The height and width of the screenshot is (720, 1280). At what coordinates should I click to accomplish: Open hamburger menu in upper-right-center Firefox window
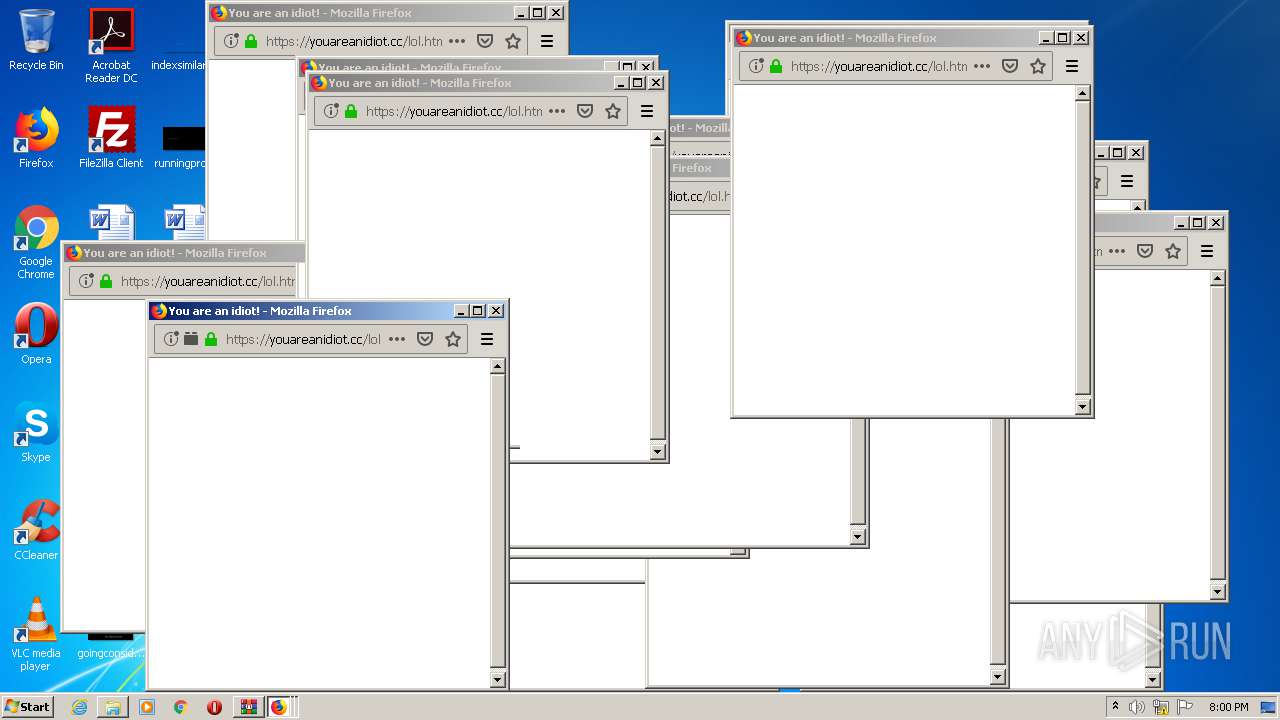click(1072, 66)
